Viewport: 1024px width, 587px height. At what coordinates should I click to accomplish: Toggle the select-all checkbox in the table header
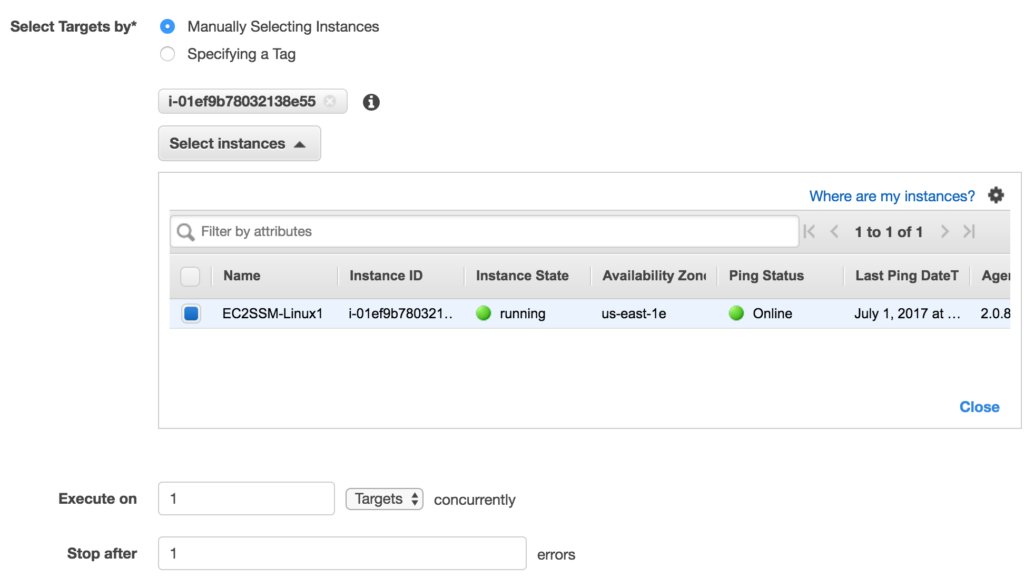click(190, 276)
